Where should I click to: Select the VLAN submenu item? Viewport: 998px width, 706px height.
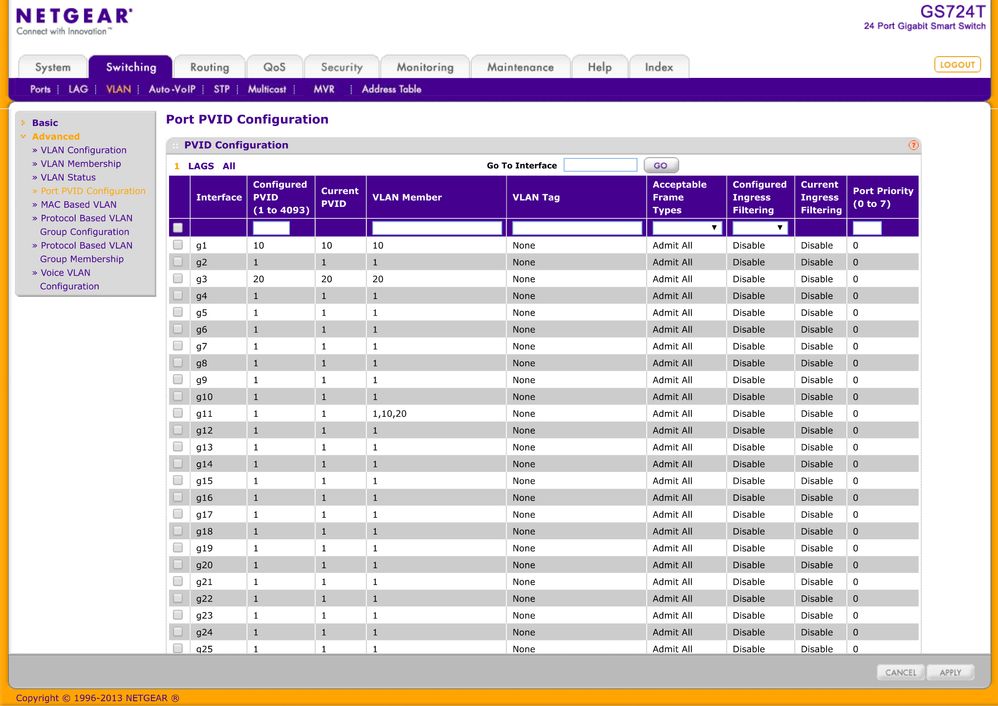coord(118,89)
